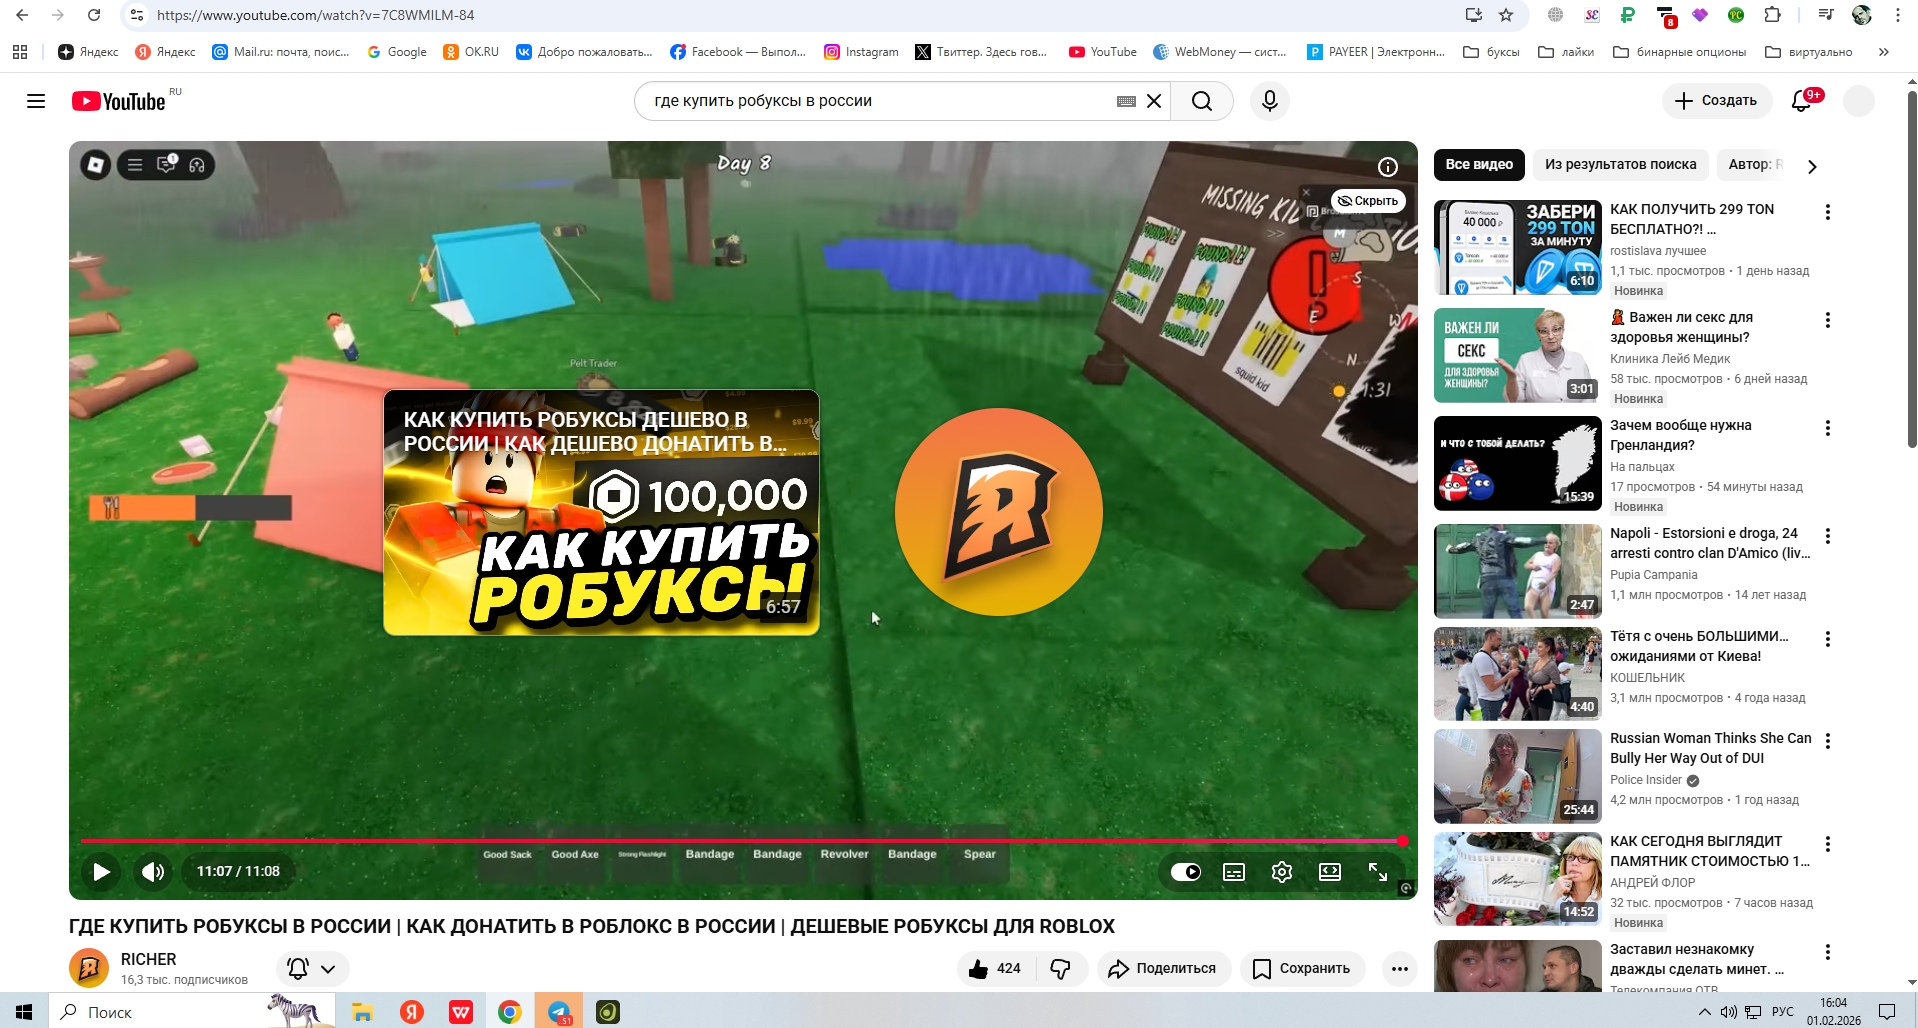This screenshot has width=1918, height=1028.
Task: Open the Instagram bookmark
Action: pyautogui.click(x=861, y=52)
